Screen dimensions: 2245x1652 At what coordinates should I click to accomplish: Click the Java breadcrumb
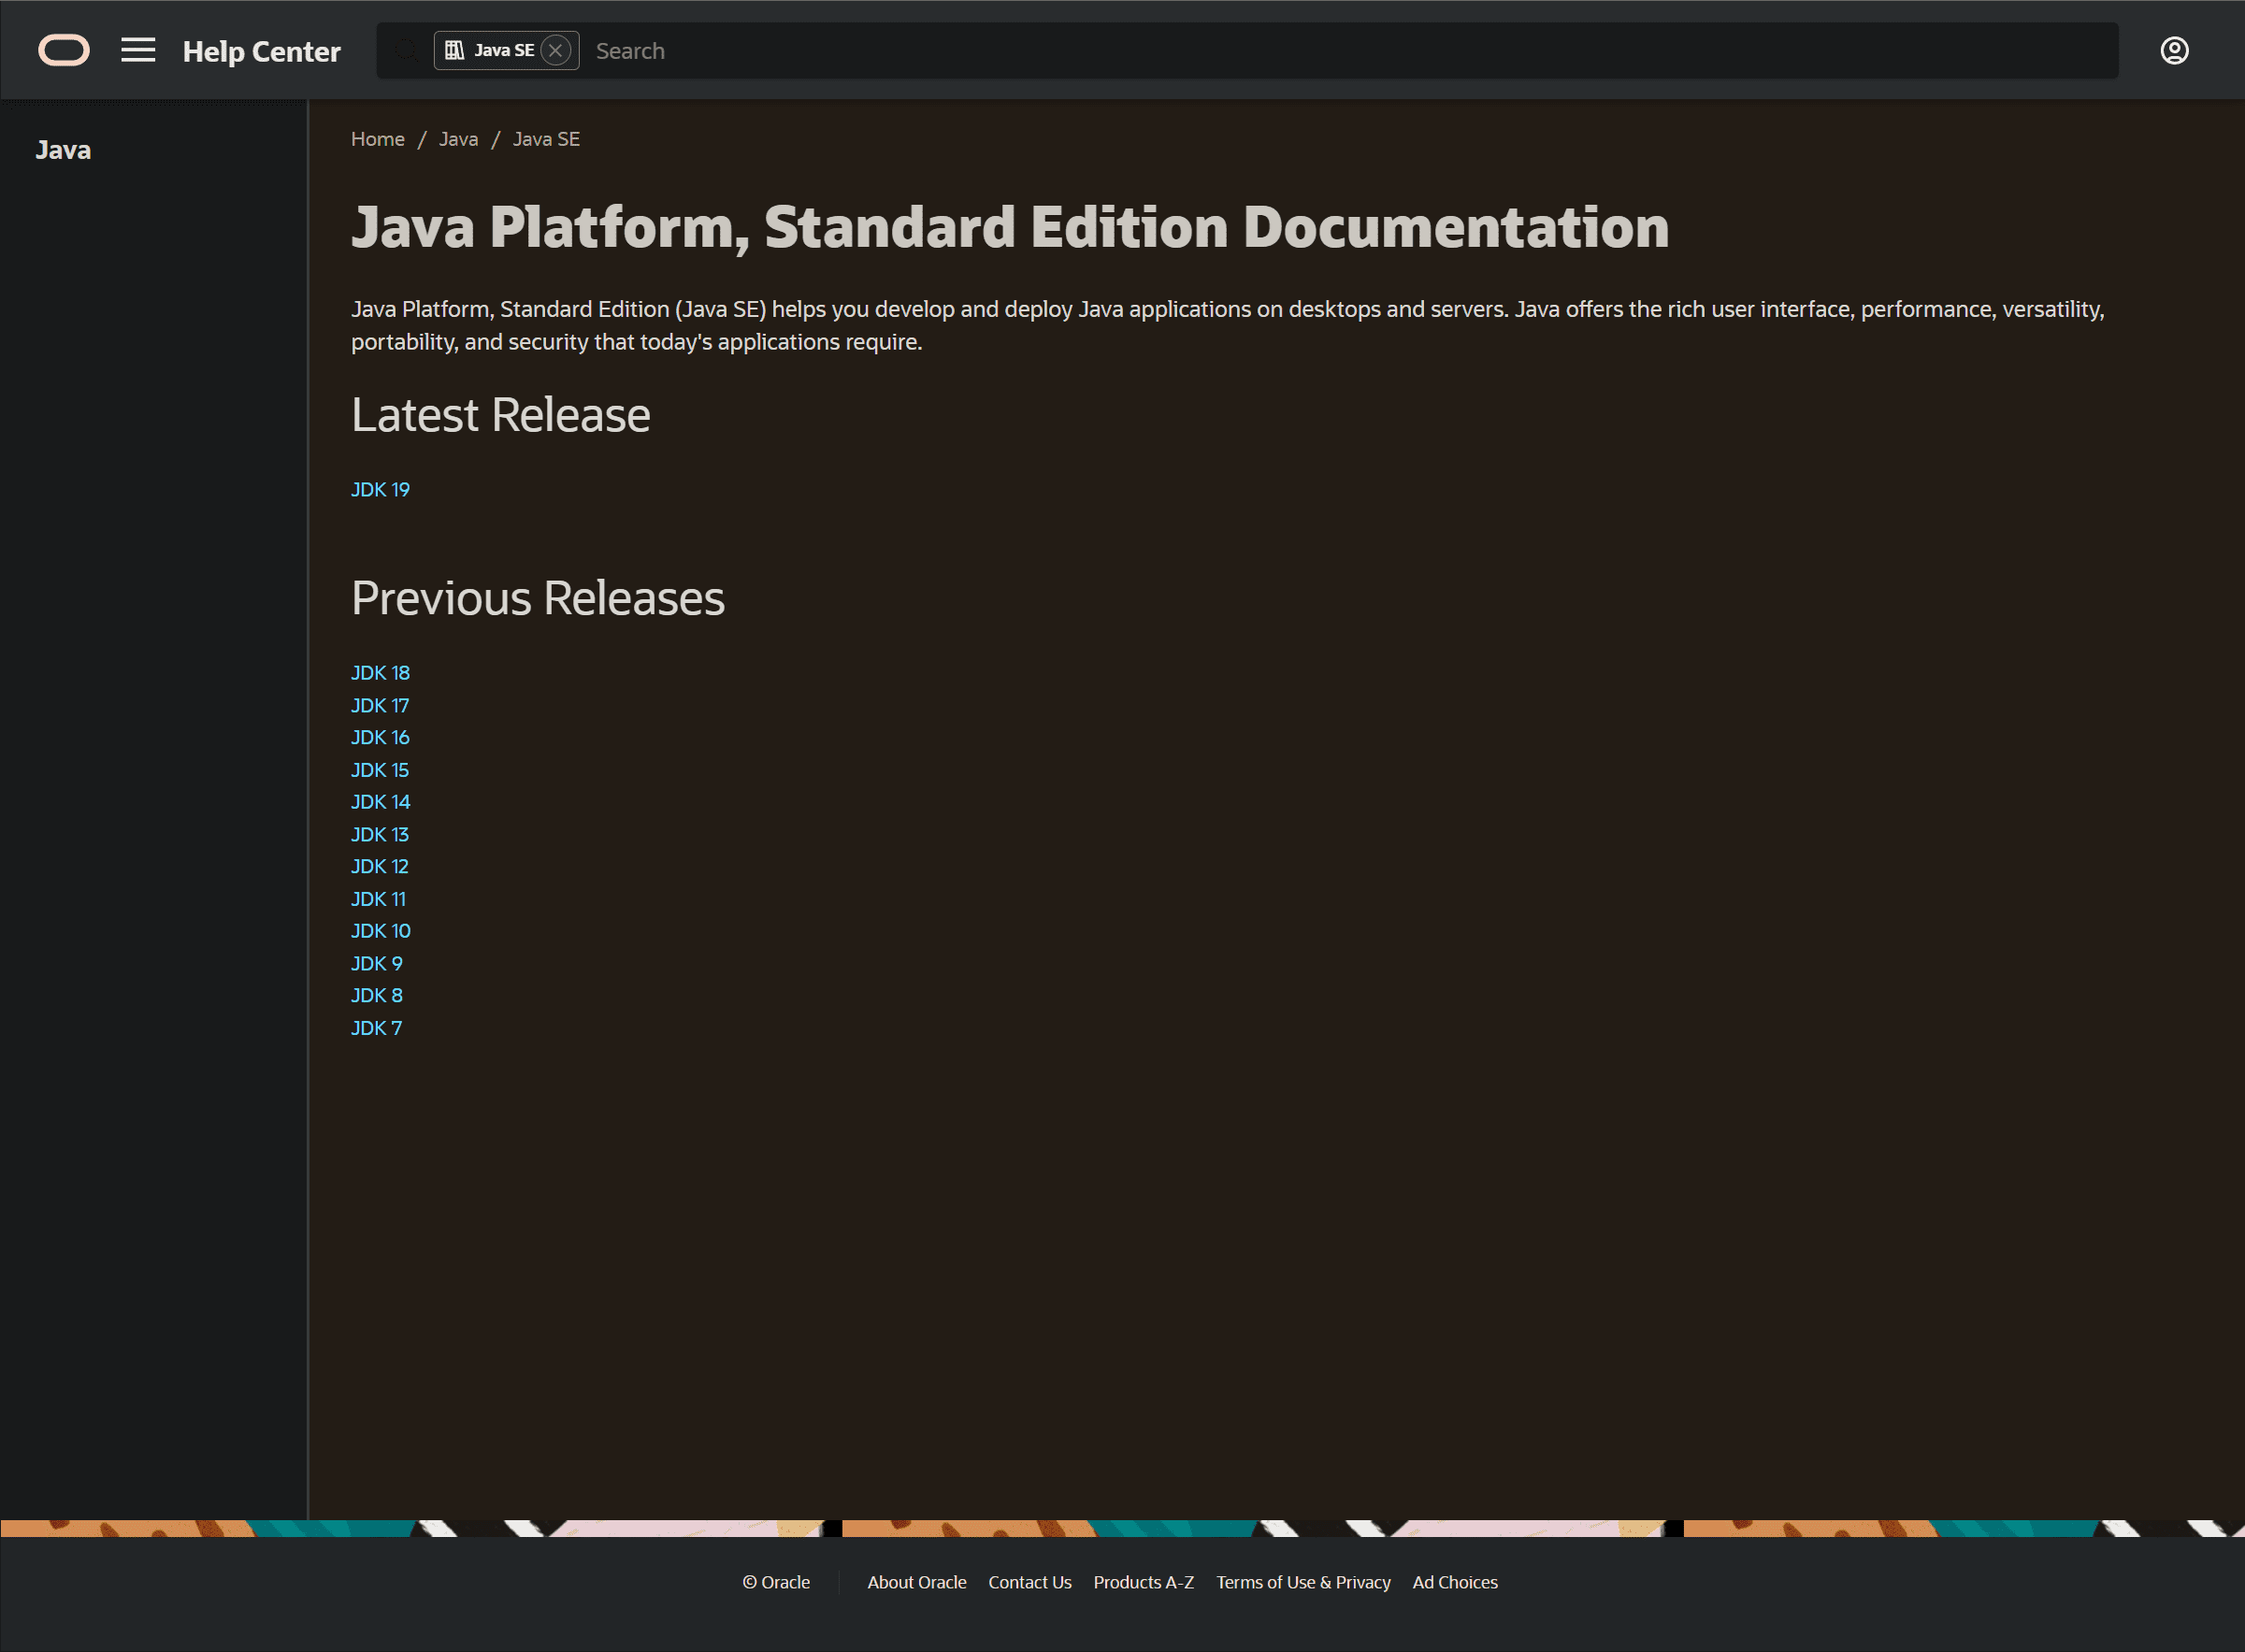coord(458,139)
